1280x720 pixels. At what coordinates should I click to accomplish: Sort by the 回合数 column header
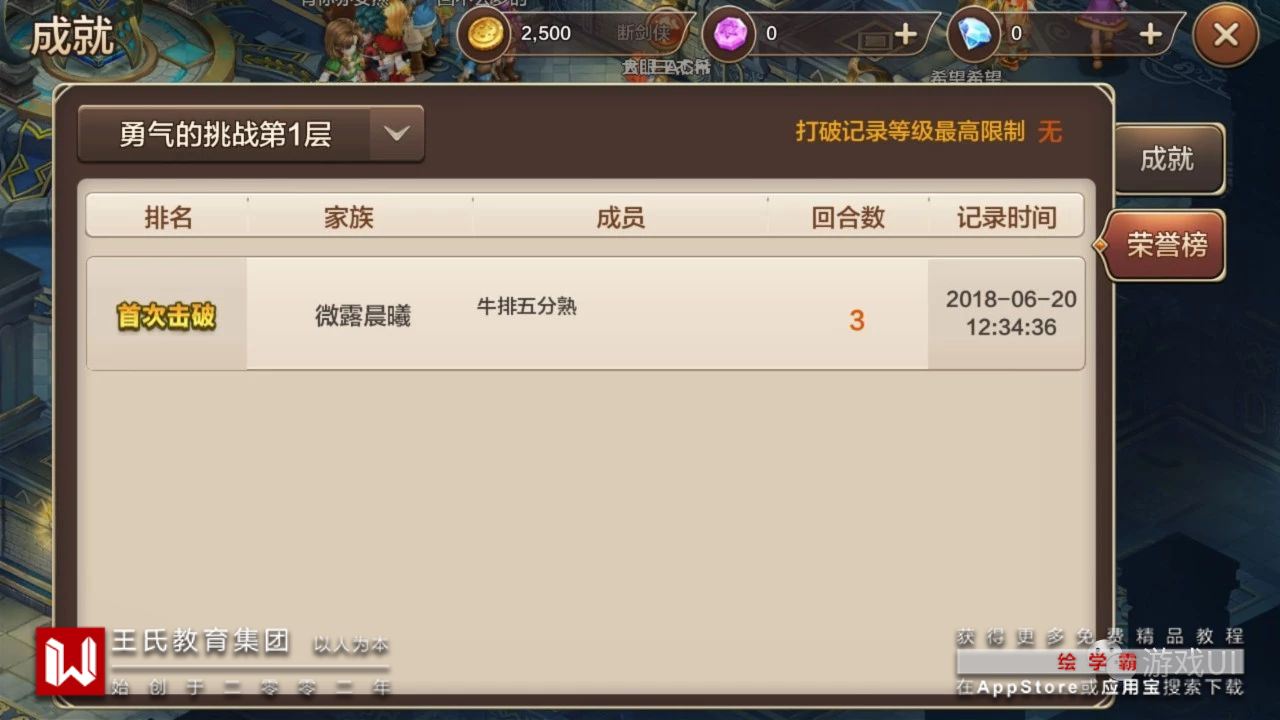848,217
